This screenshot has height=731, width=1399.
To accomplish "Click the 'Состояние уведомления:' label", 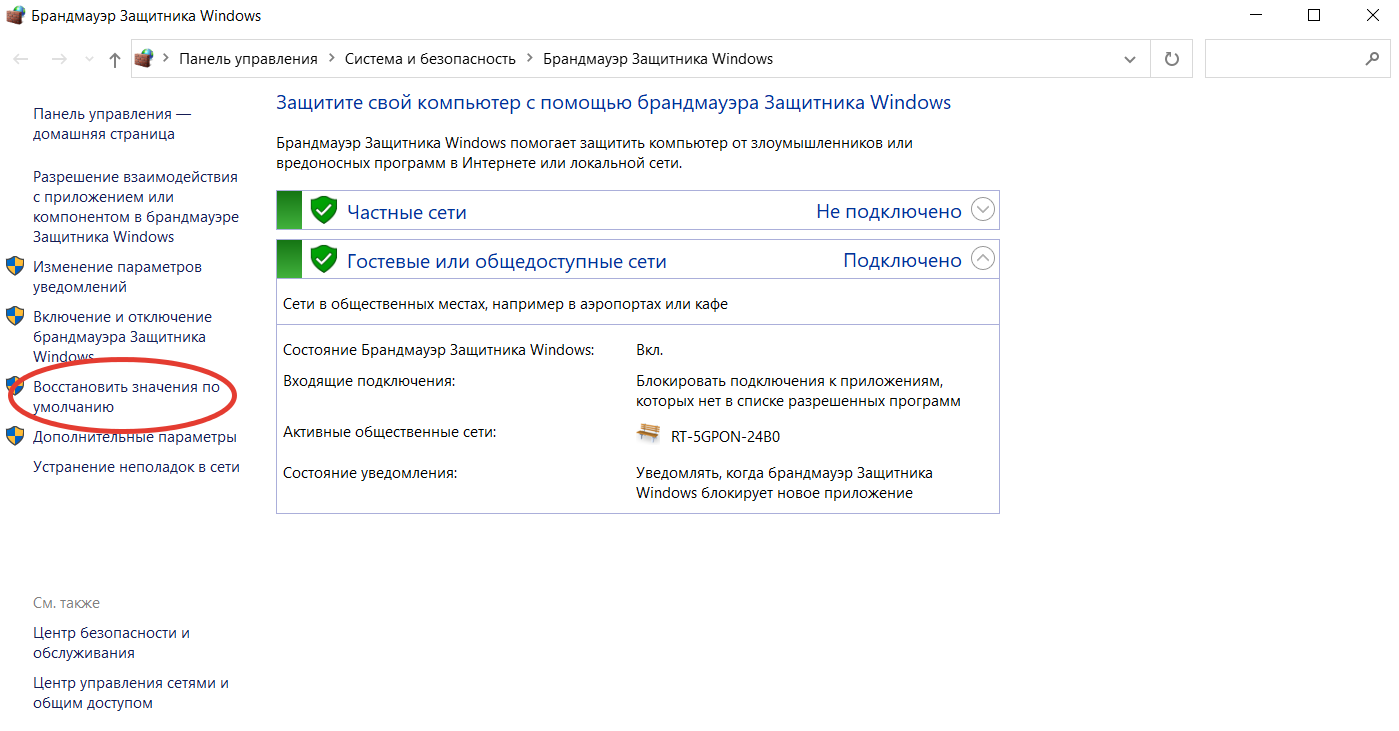I will point(370,473).
